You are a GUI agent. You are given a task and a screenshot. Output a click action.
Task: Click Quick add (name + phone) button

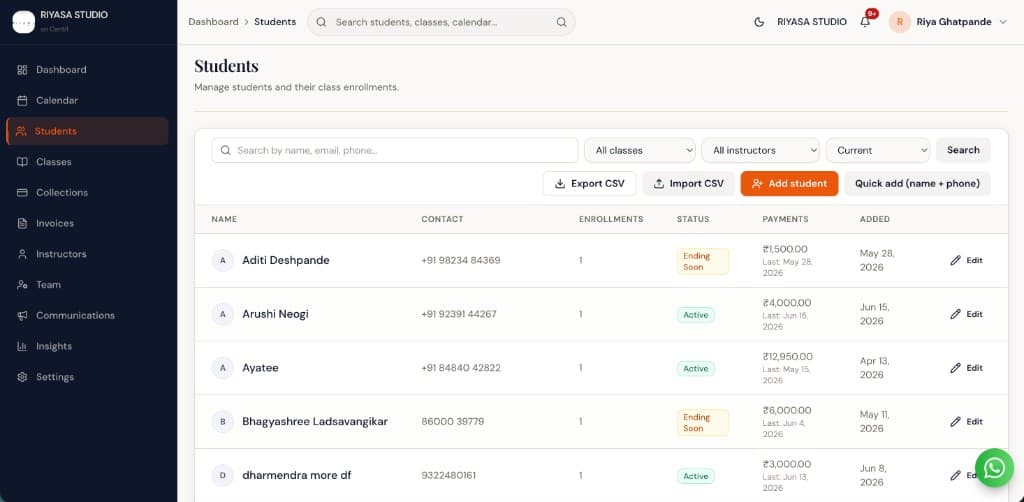(918, 183)
